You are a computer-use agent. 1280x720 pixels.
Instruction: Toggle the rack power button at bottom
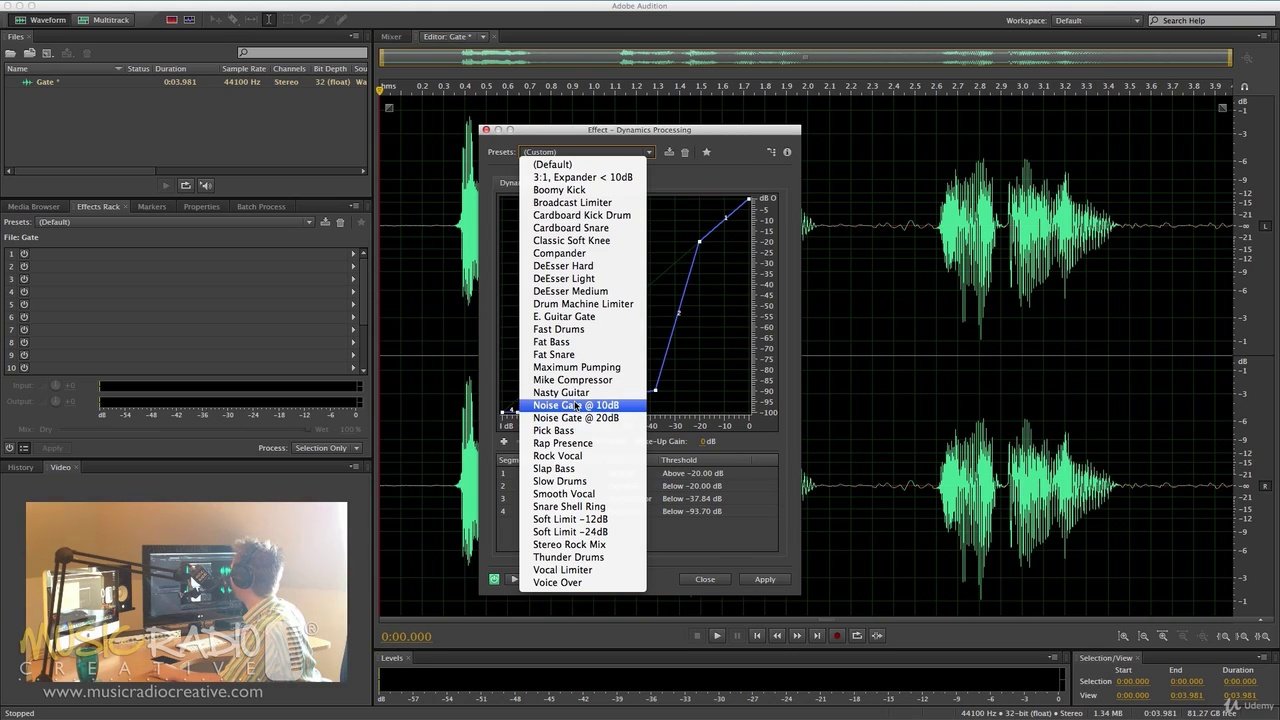[9, 448]
